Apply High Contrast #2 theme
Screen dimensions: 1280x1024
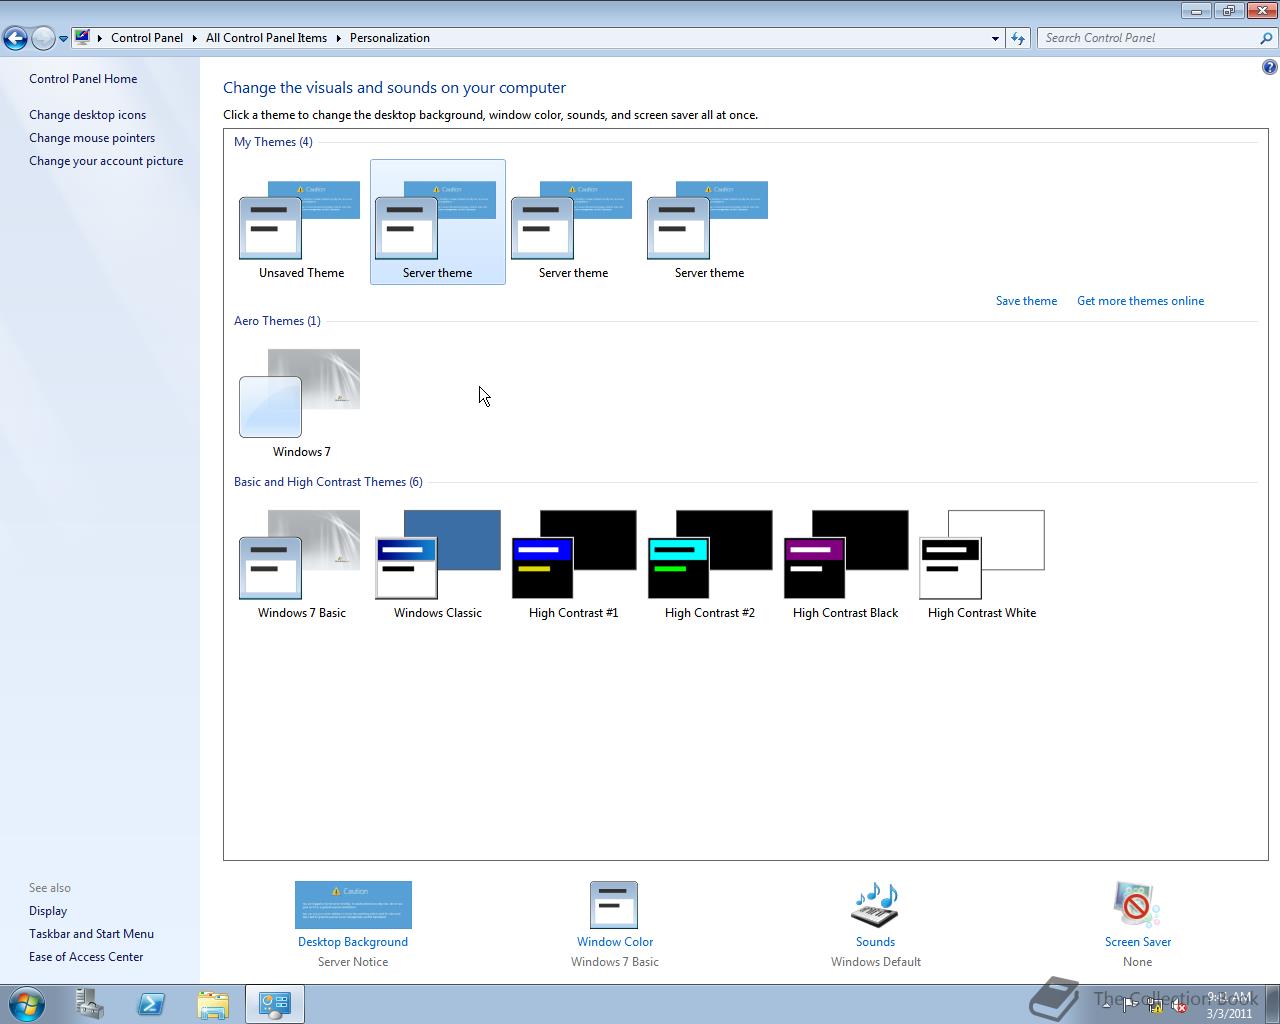point(710,564)
